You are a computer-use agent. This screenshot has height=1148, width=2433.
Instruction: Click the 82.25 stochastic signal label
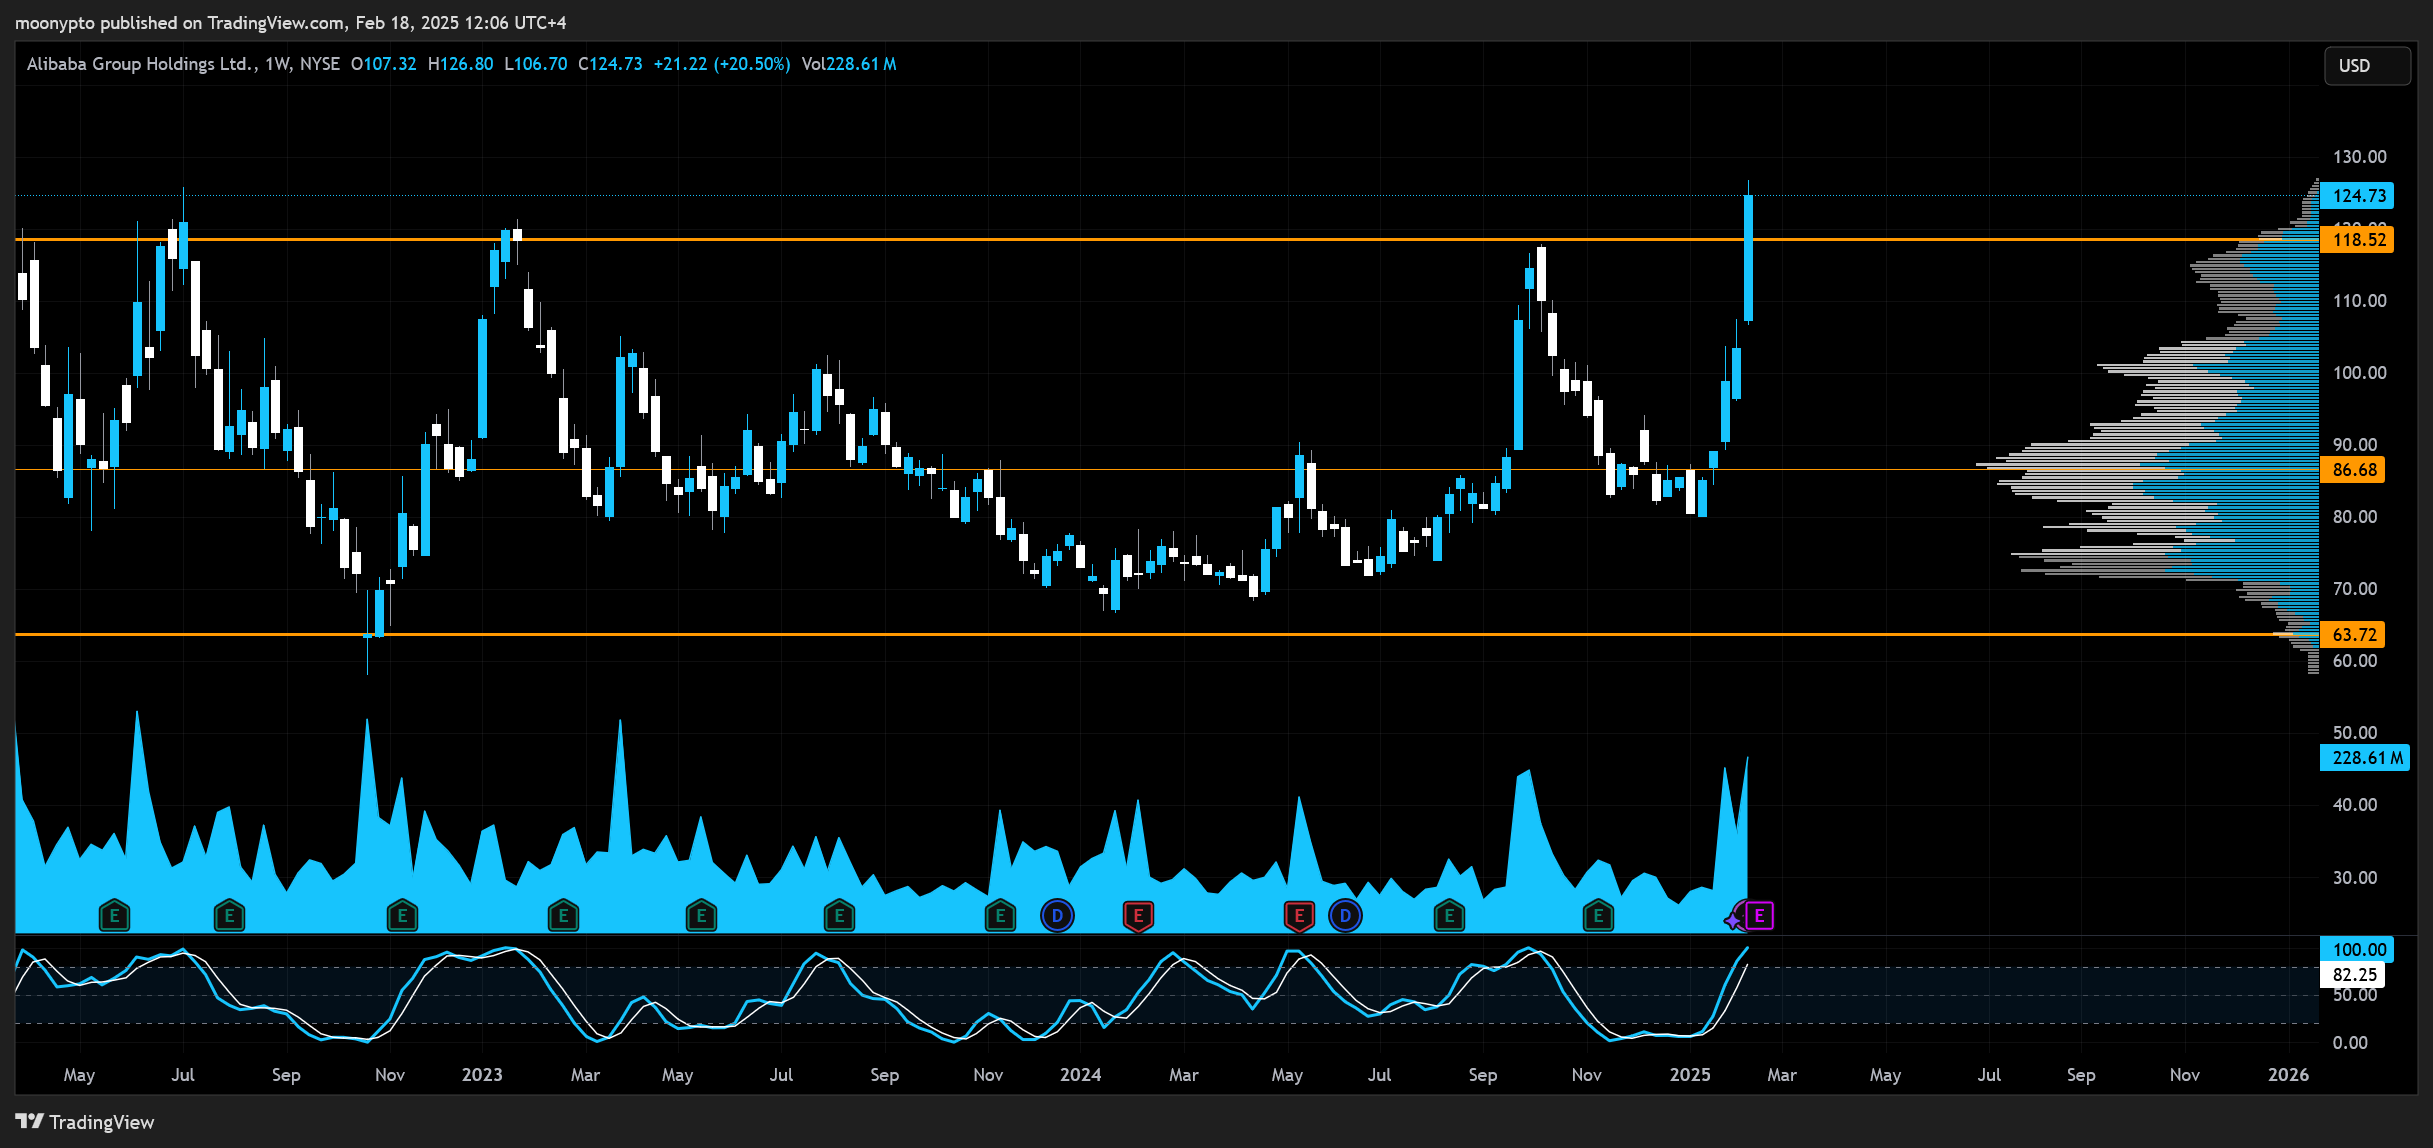[2353, 974]
